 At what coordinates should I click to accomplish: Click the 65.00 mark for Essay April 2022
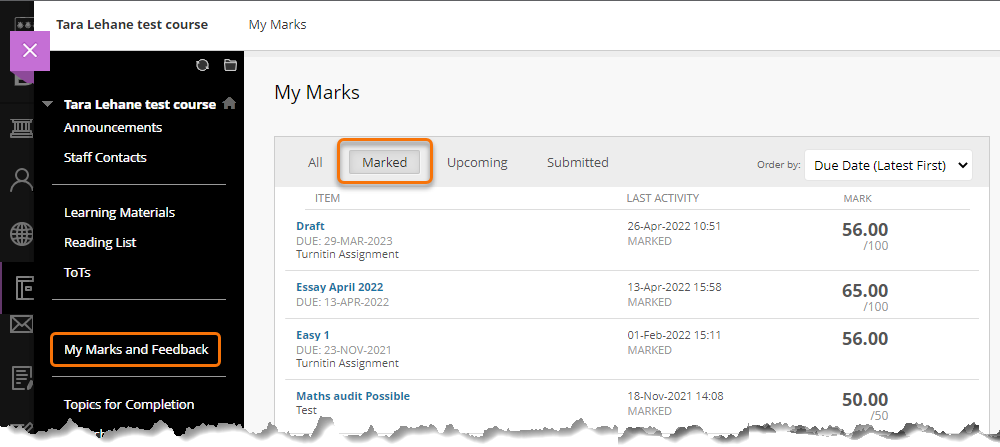pyautogui.click(x=865, y=291)
